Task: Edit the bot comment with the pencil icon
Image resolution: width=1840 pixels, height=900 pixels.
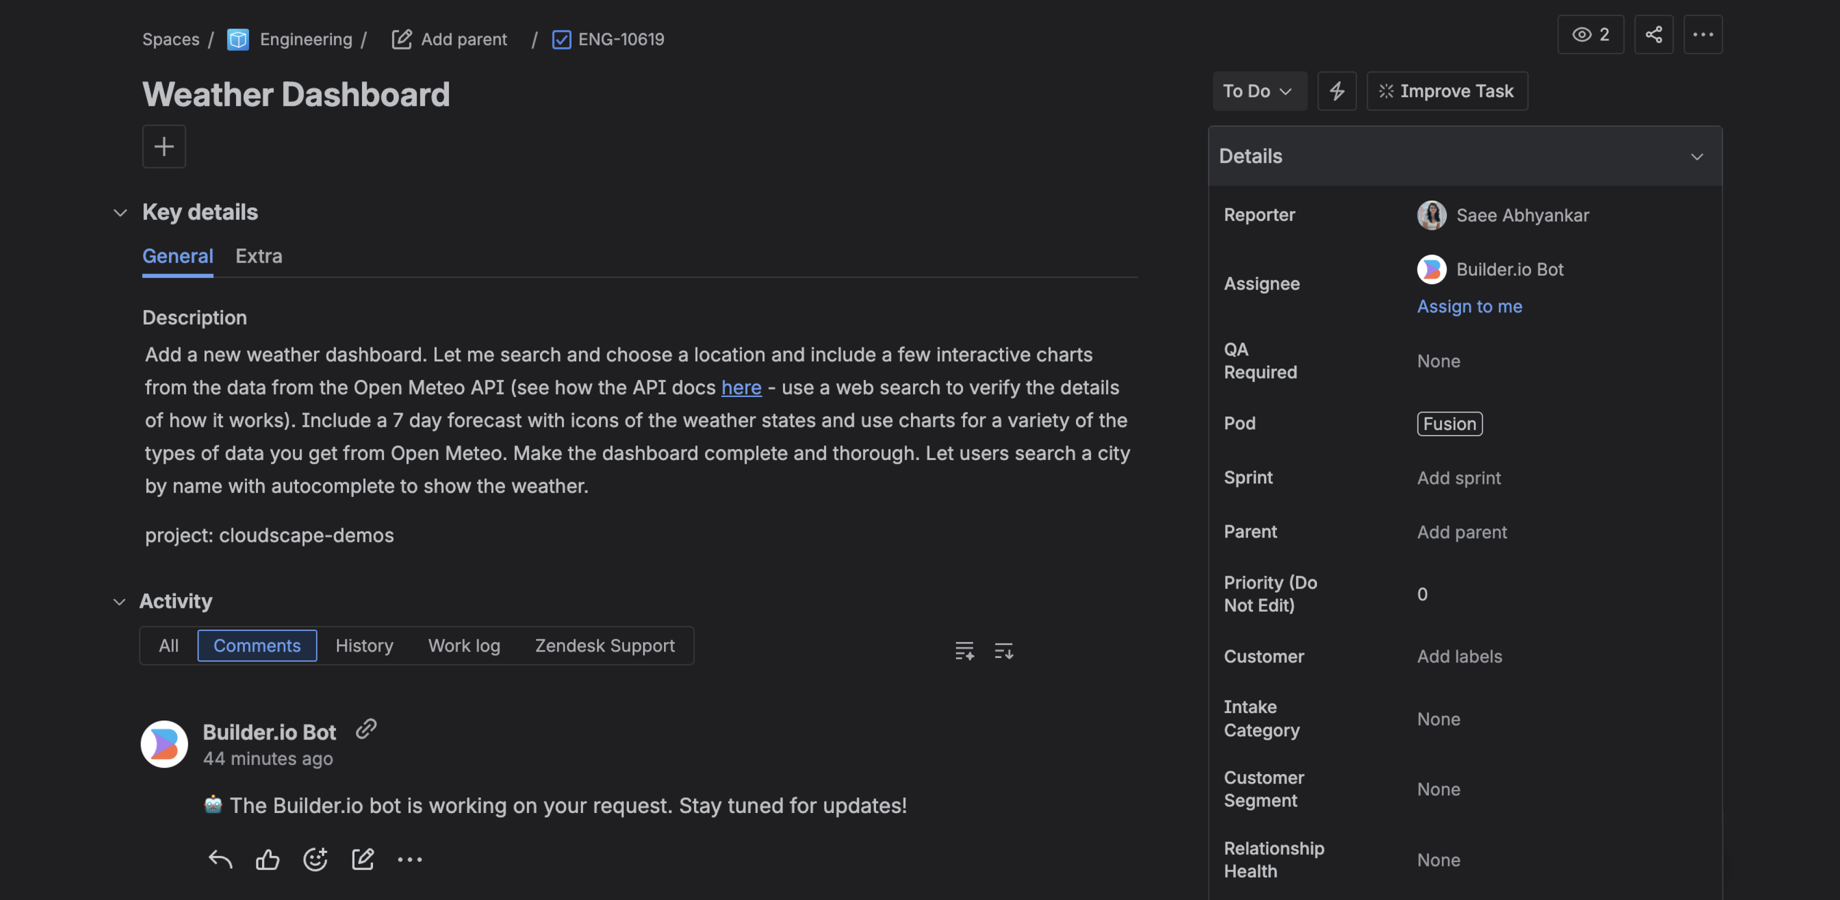Action: pyautogui.click(x=363, y=859)
